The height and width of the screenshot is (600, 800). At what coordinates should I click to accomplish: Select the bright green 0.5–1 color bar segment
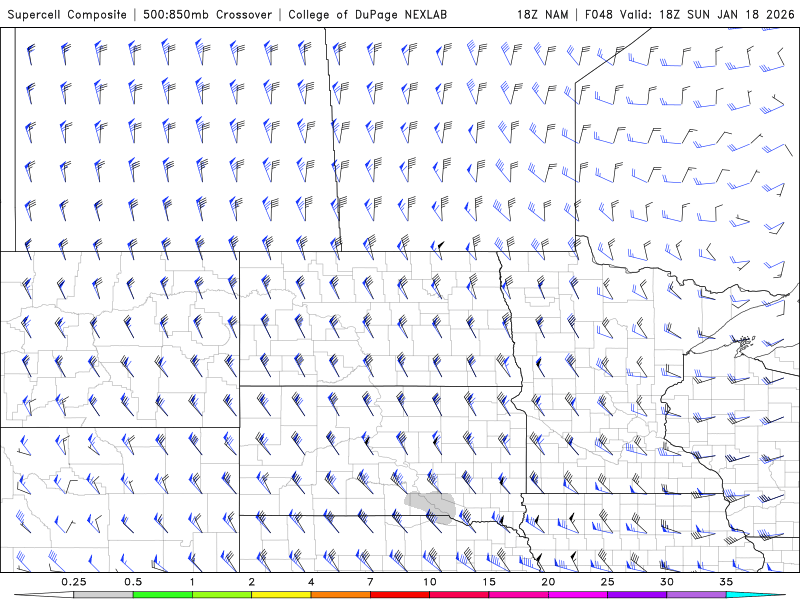pos(162,595)
